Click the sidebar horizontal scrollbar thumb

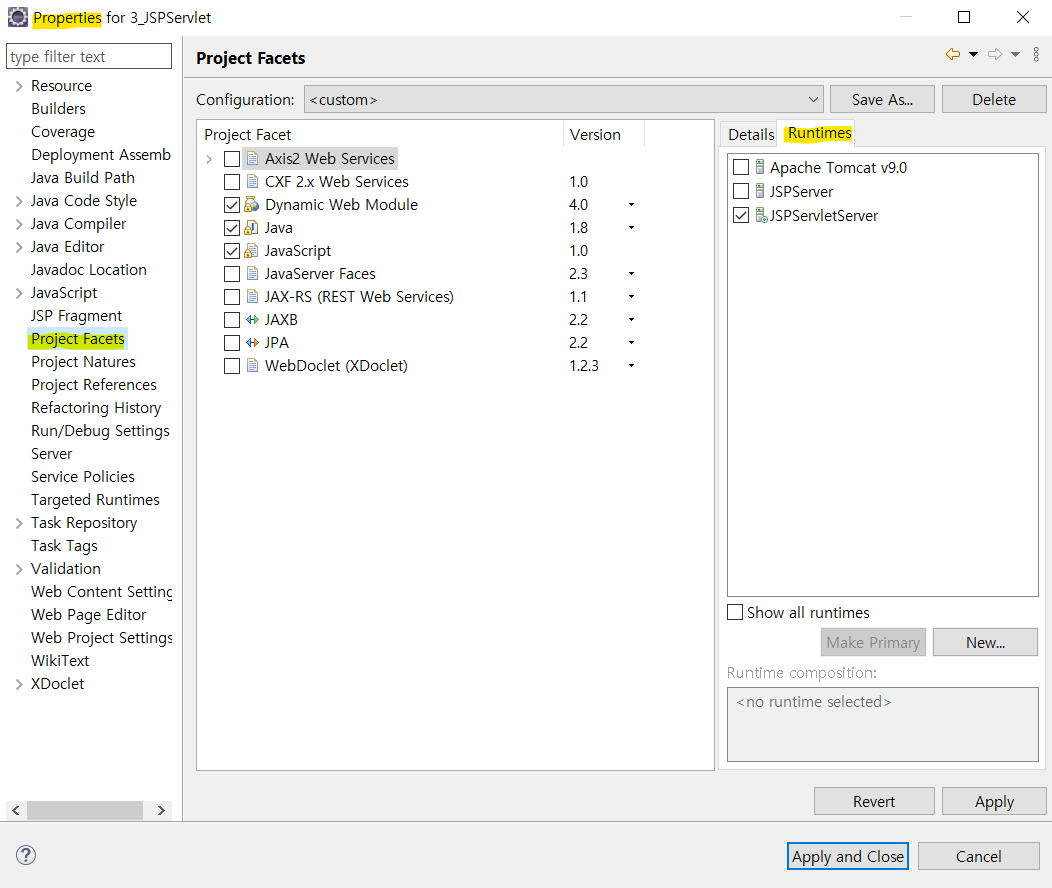click(x=85, y=810)
